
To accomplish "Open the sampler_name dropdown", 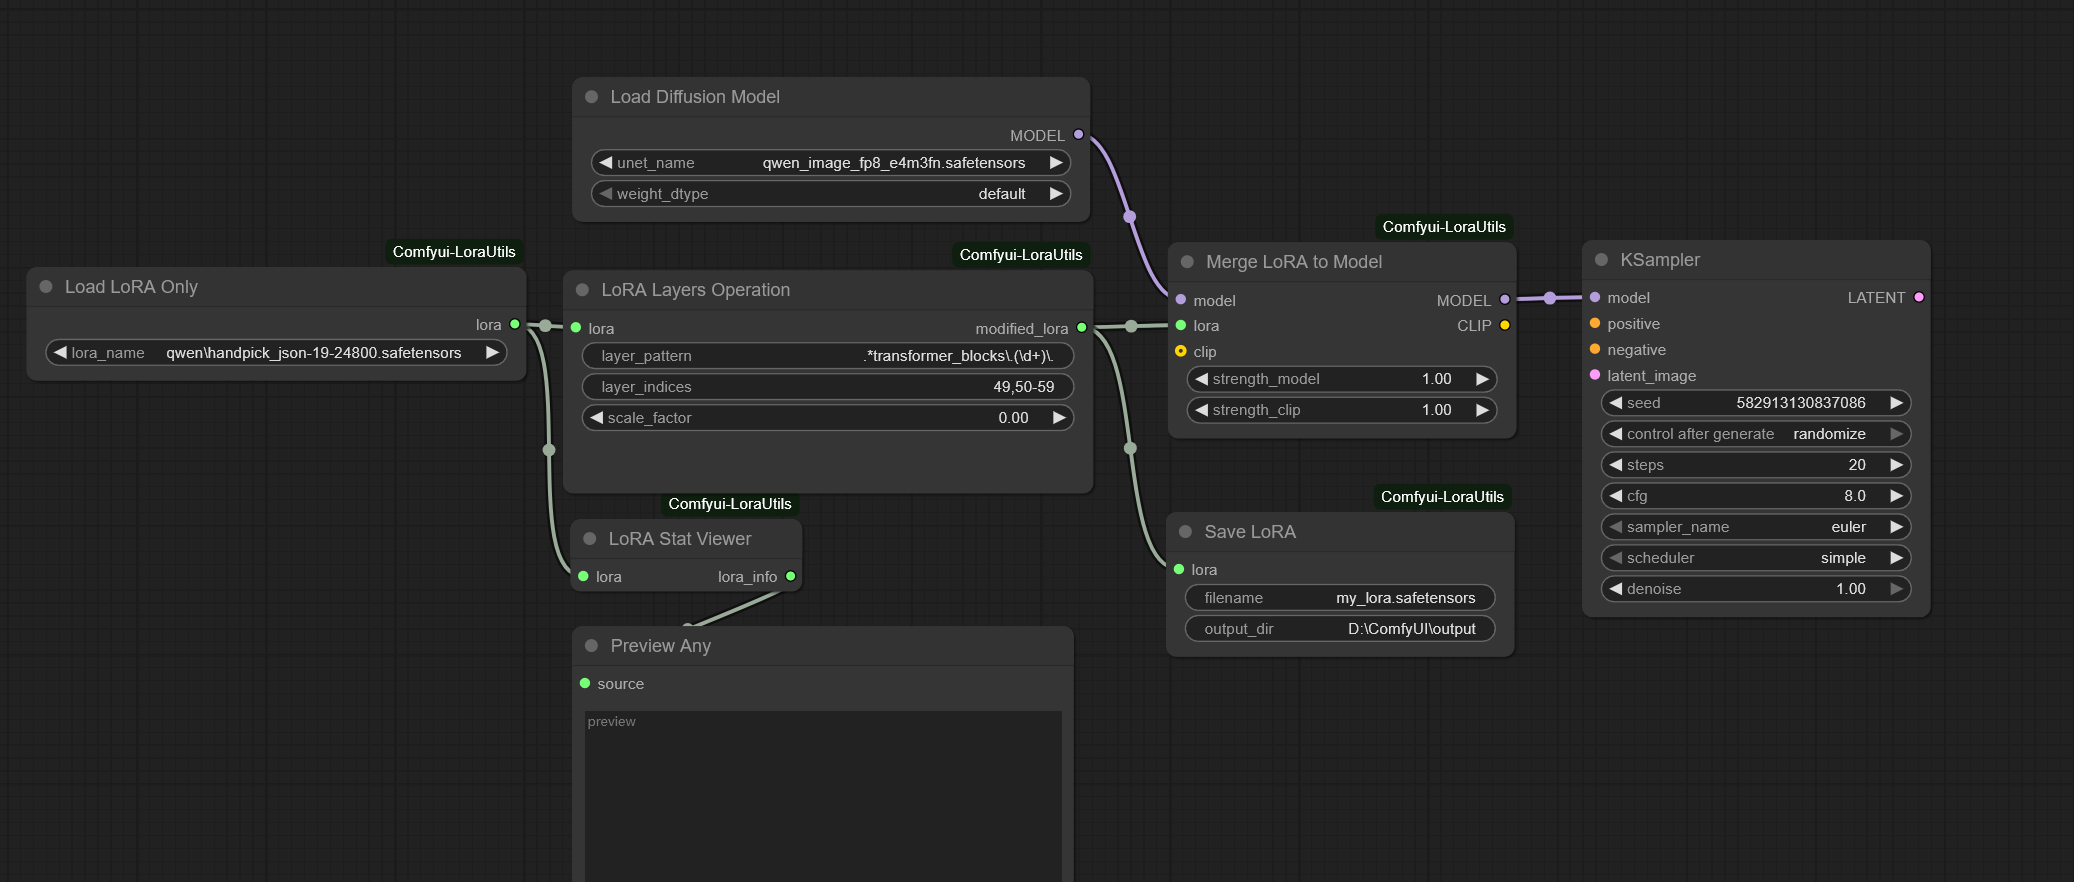I will click(x=1755, y=527).
